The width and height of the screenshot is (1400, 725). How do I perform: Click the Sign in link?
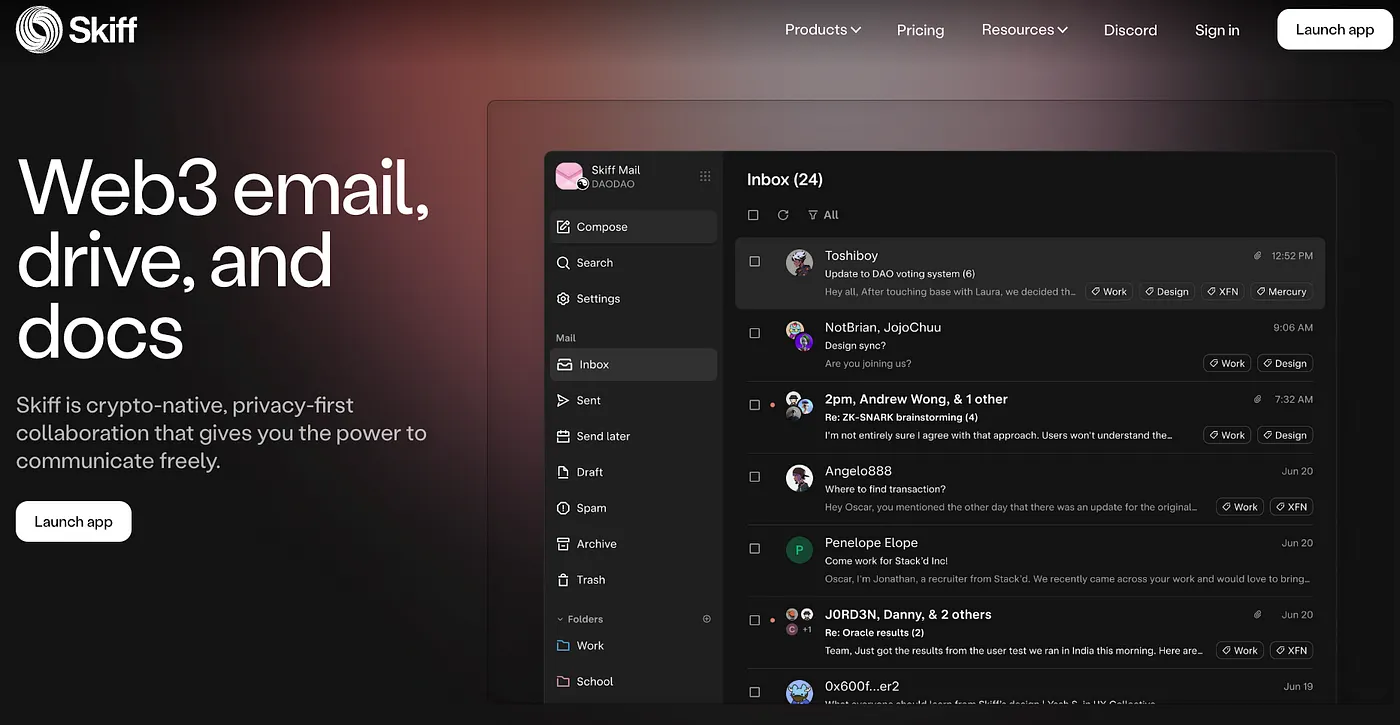(x=1217, y=30)
